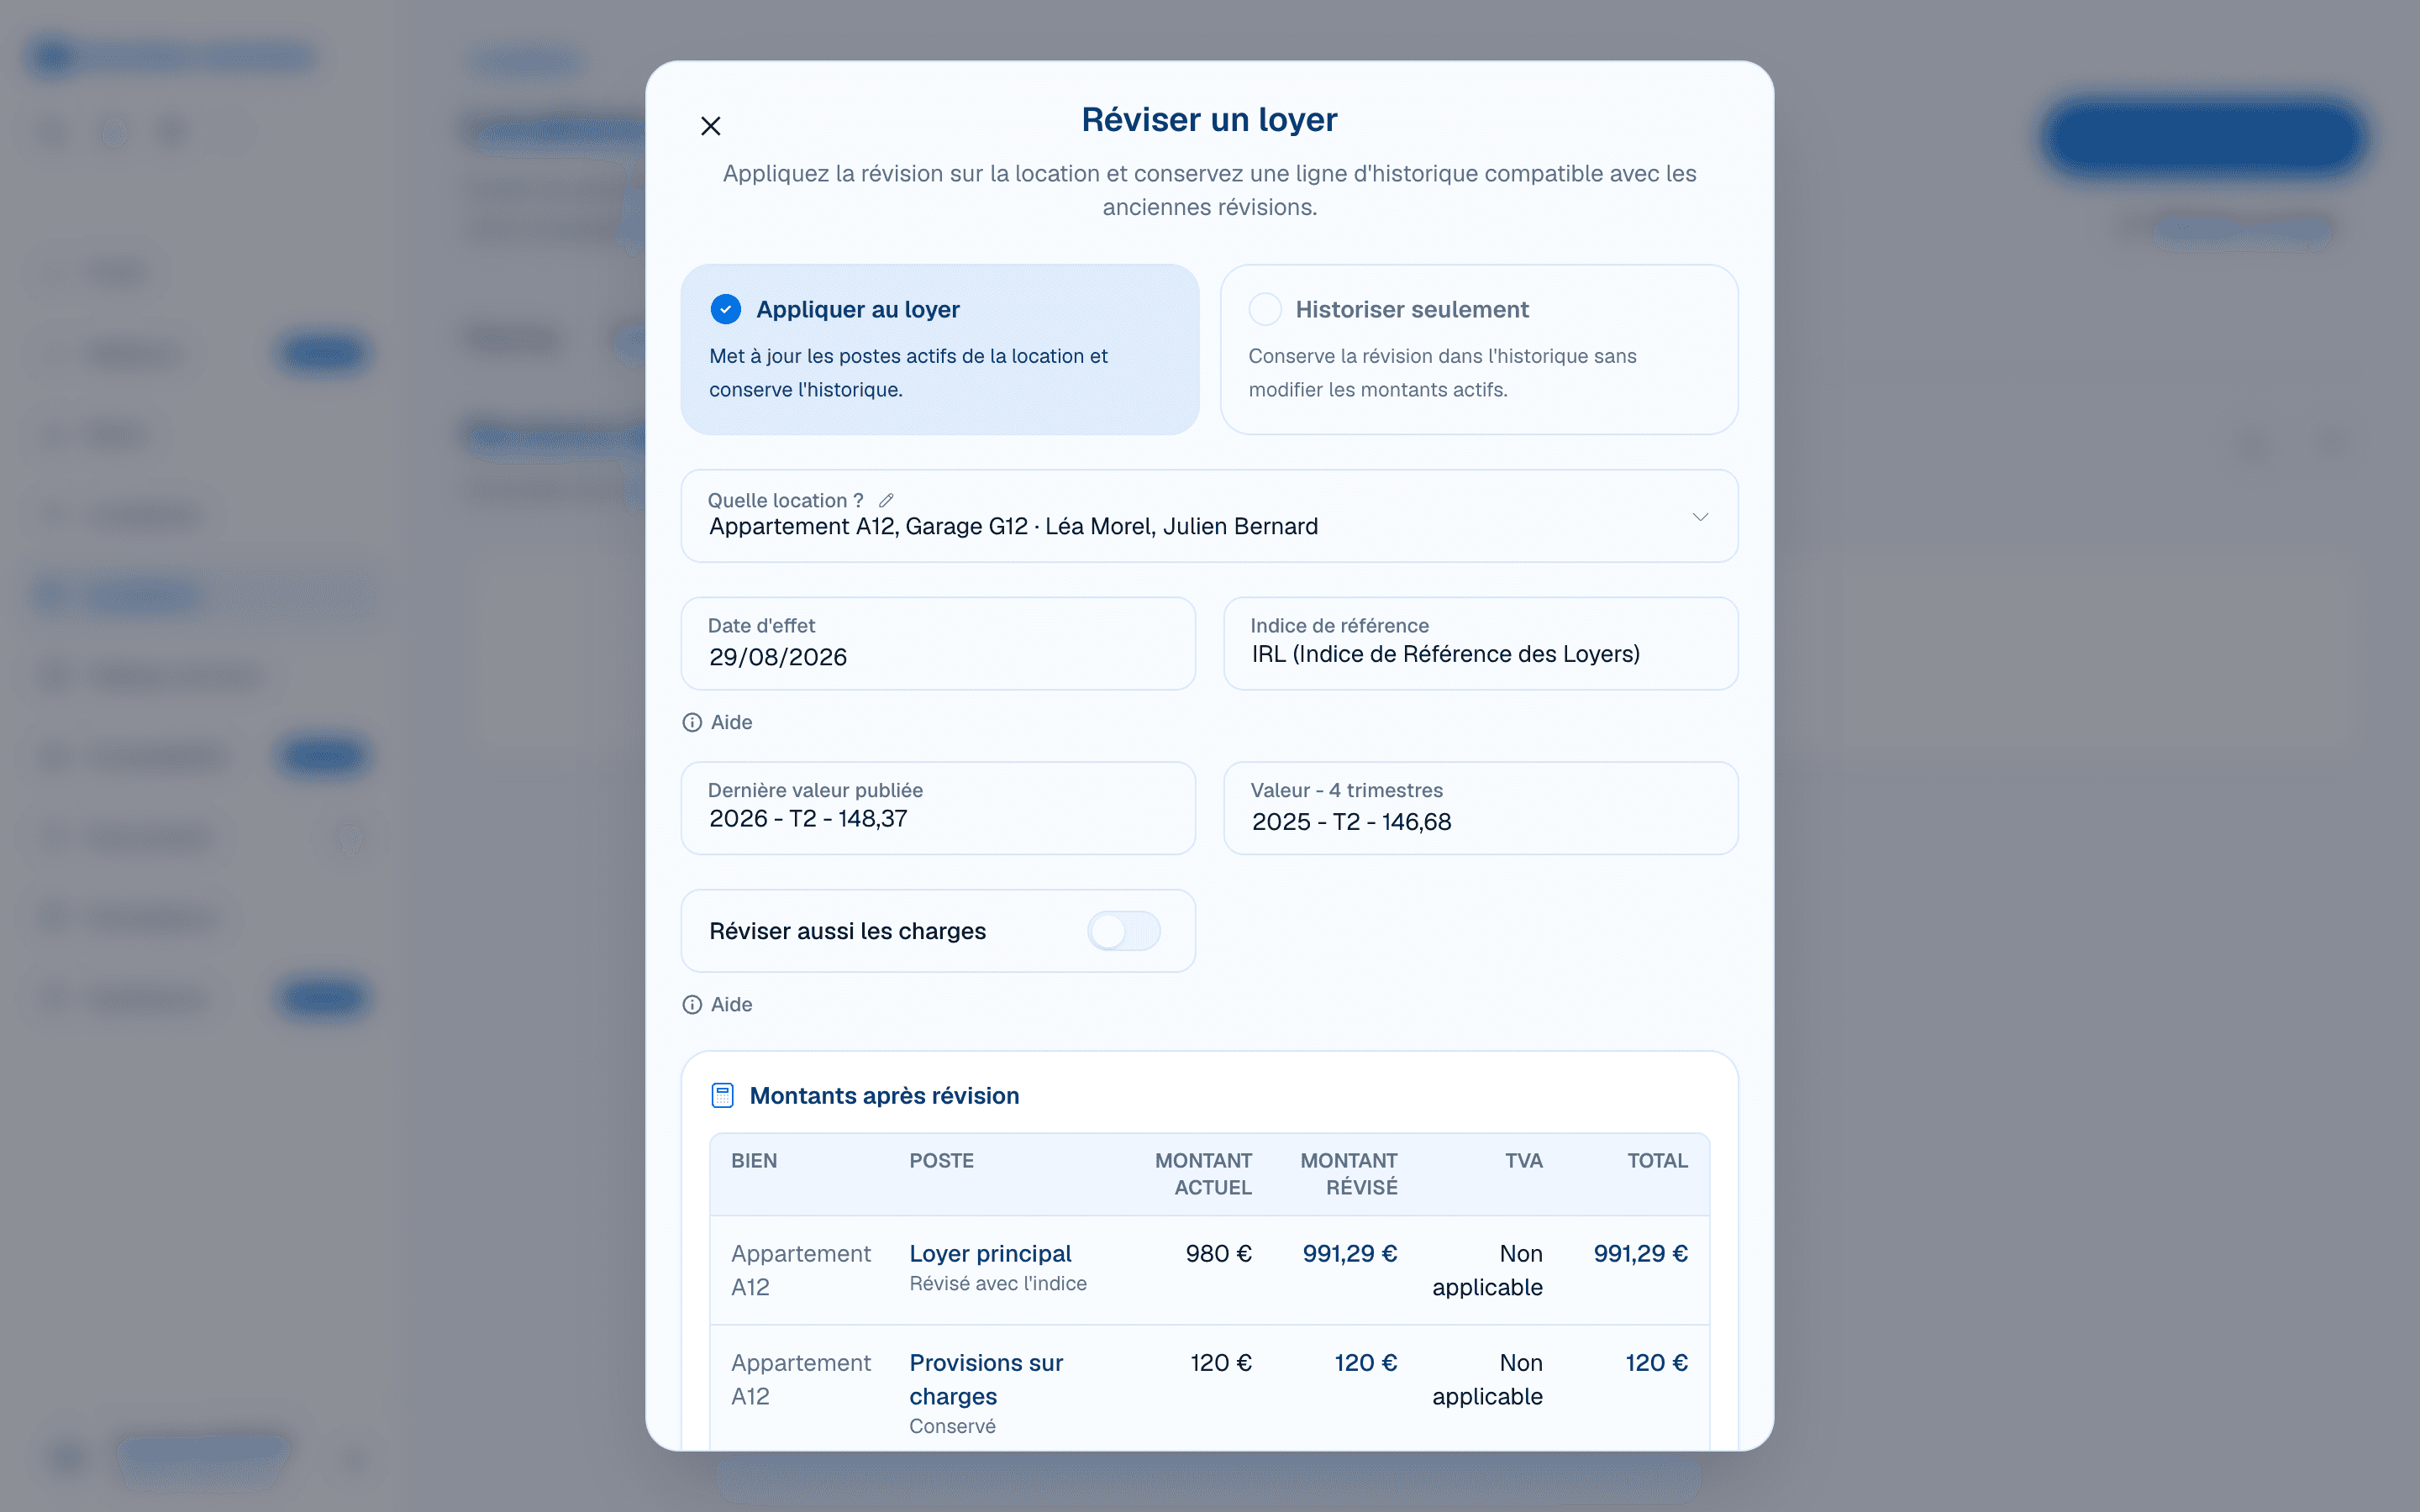Click the Révisé avec l'indice note
2420x1512 pixels.
(998, 1284)
